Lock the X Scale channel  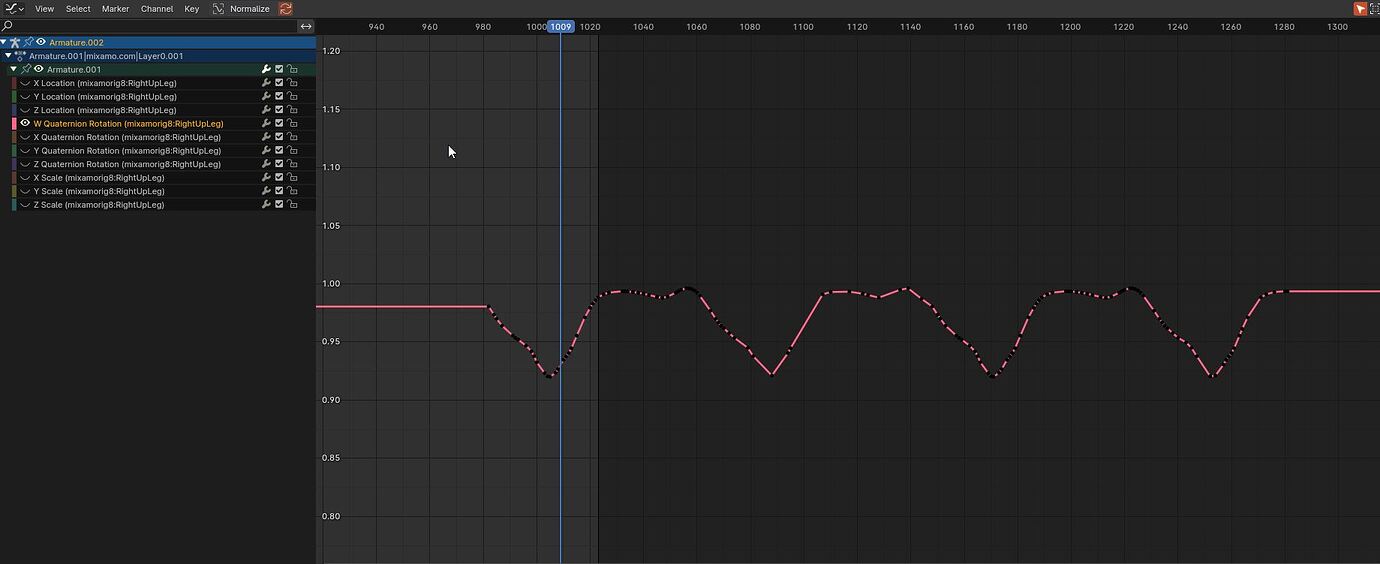click(292, 178)
